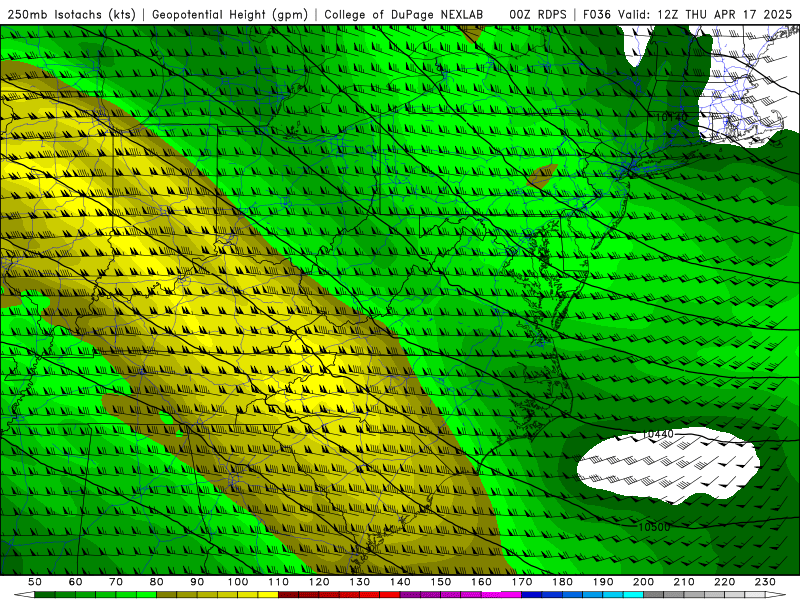Select the bright magenta swatch ending at 170
This screenshot has width=800, height=600.
coord(512,595)
